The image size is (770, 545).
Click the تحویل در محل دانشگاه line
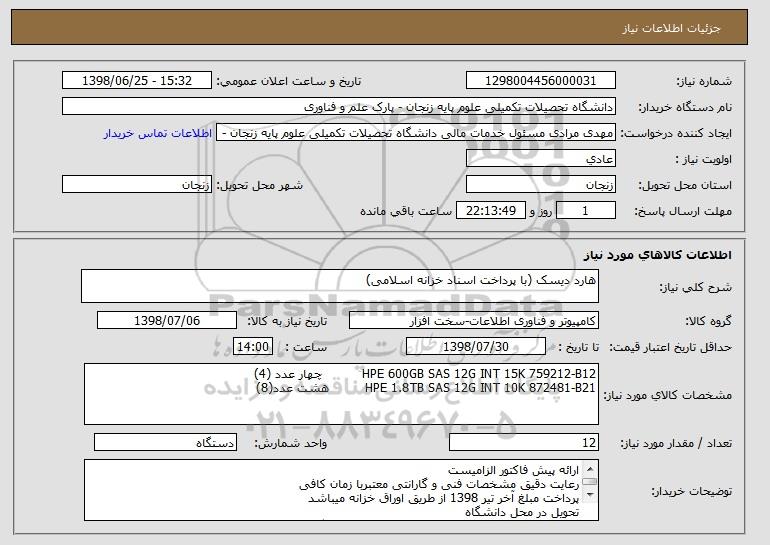click(x=522, y=513)
